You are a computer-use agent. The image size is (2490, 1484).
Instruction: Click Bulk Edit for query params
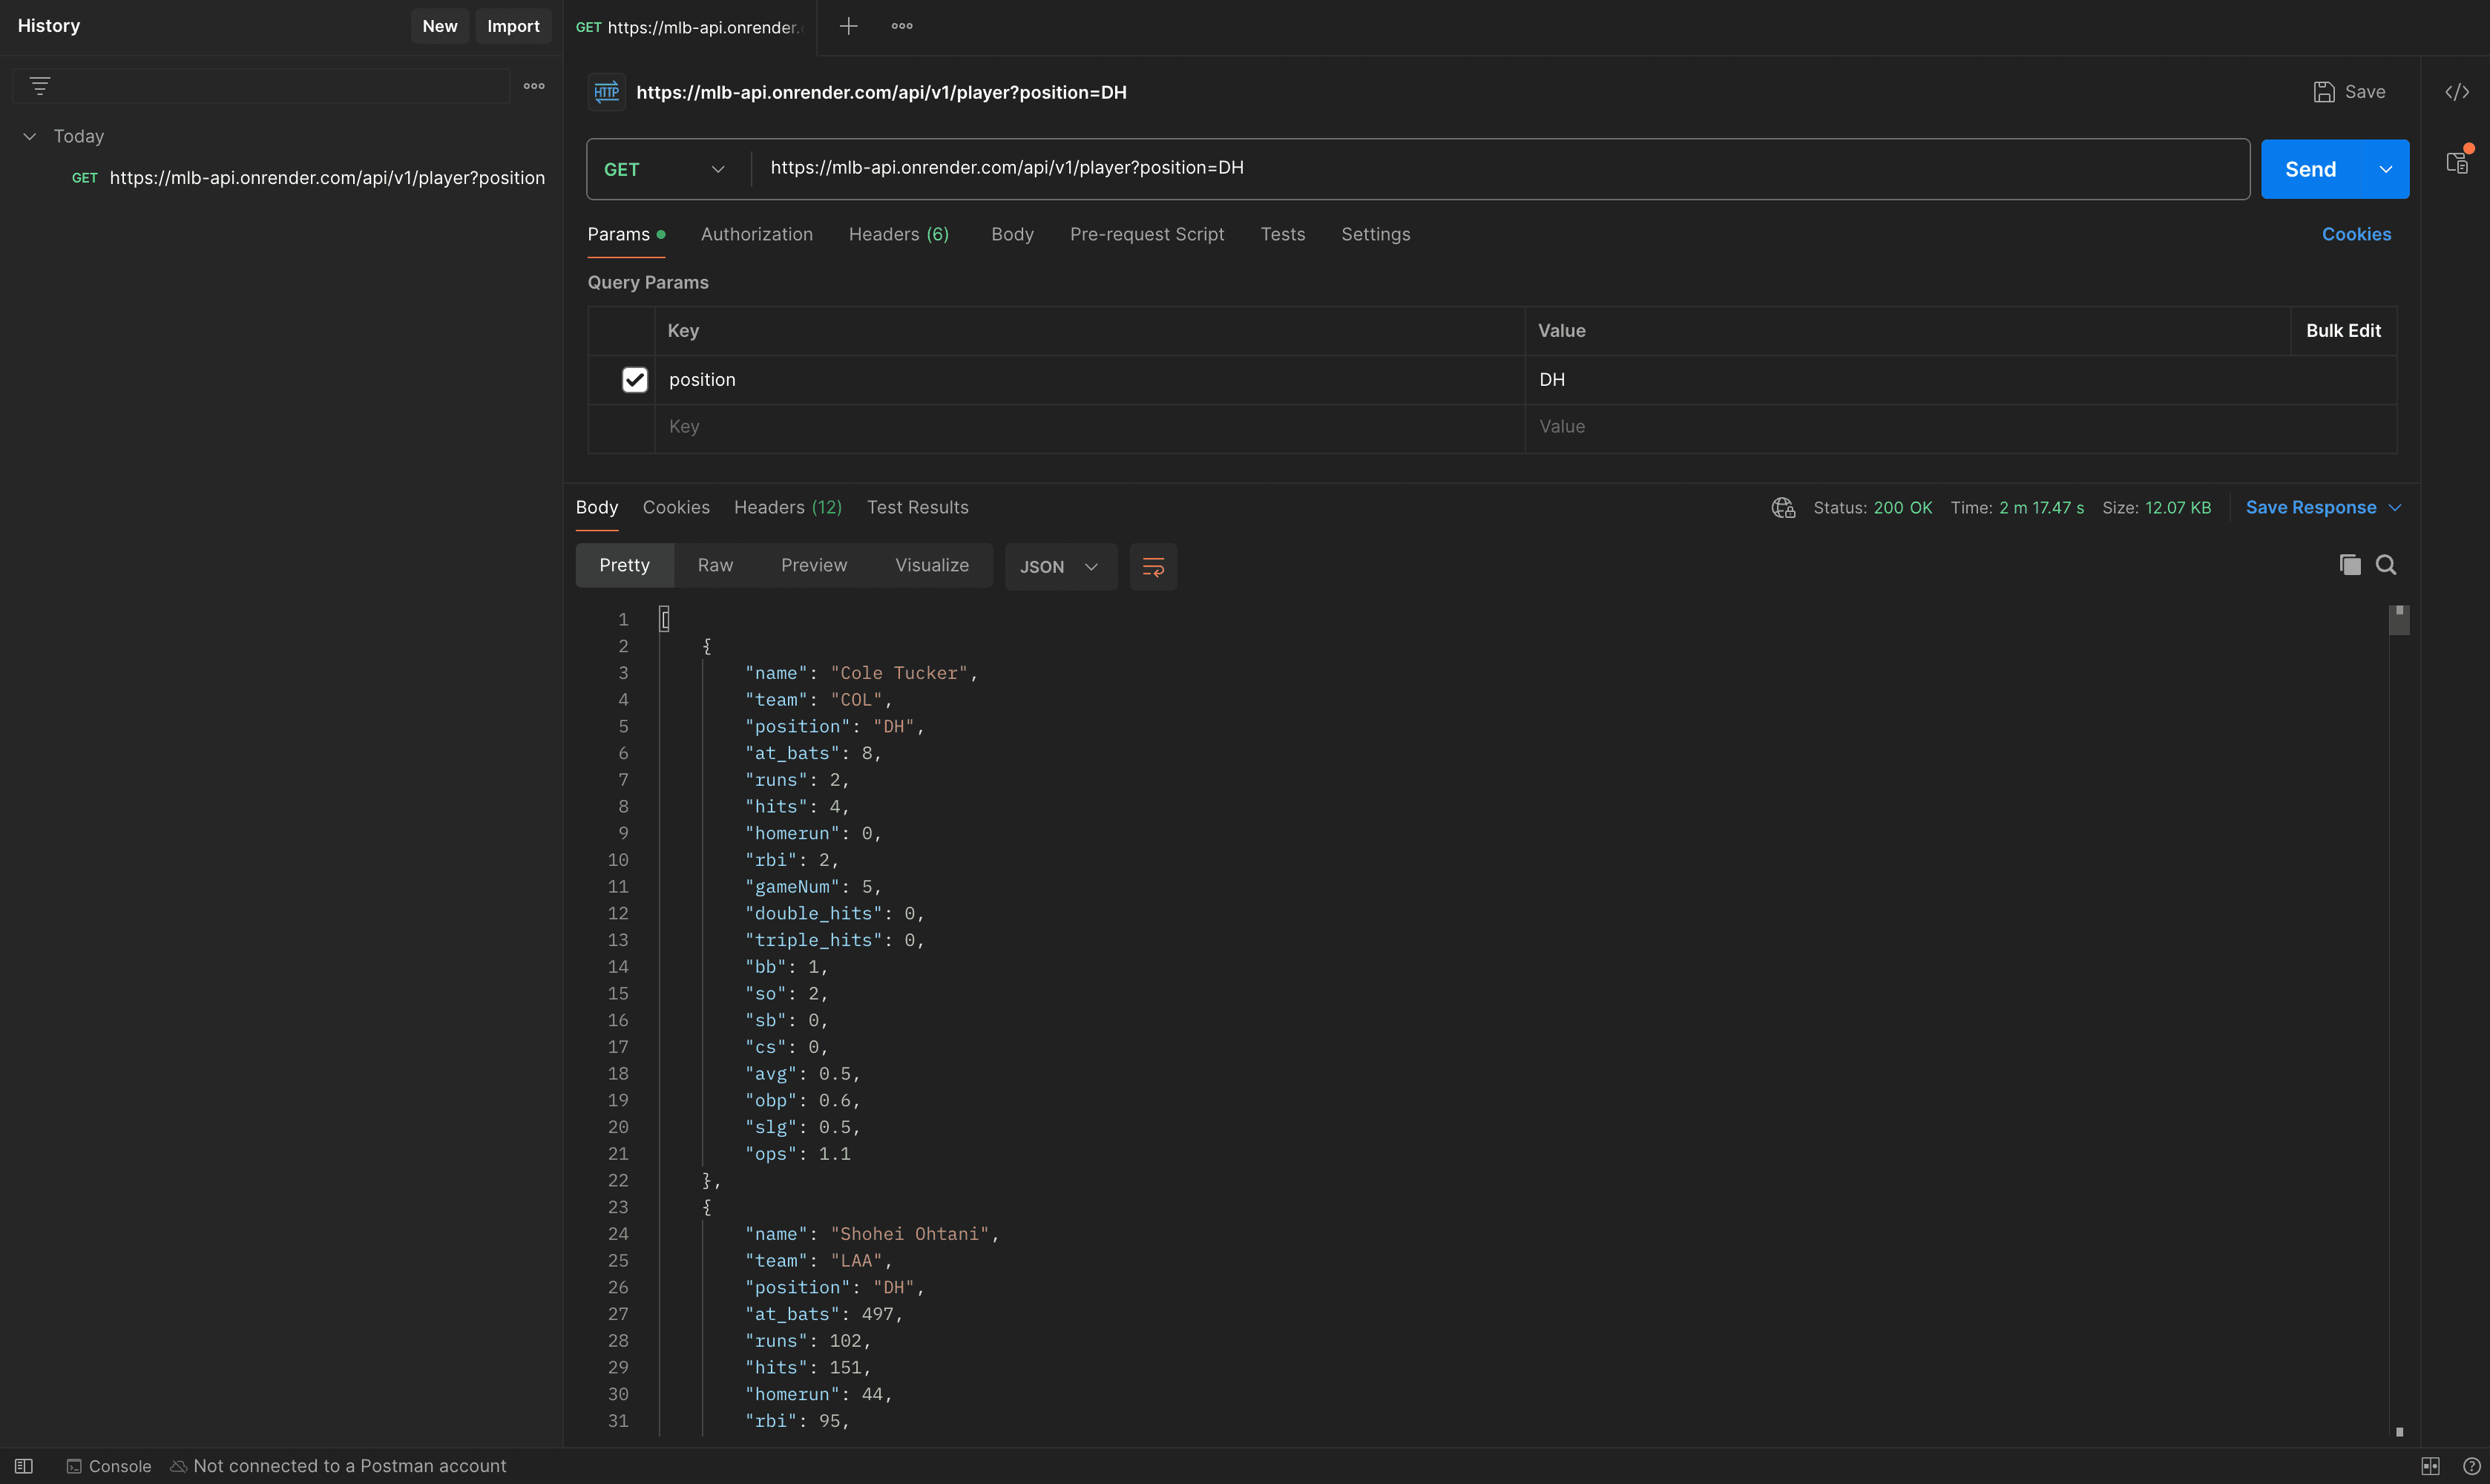click(2343, 331)
